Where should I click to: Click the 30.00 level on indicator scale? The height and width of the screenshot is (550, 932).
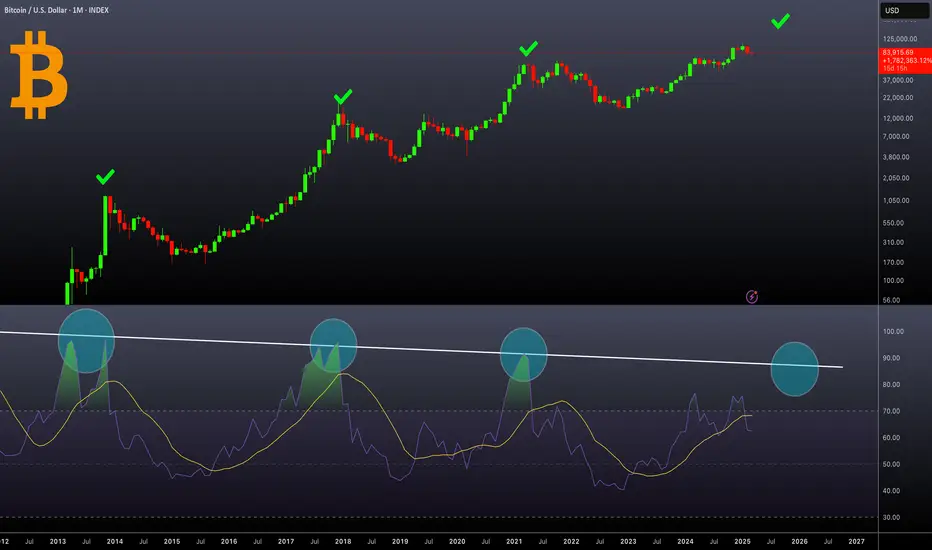[x=892, y=518]
